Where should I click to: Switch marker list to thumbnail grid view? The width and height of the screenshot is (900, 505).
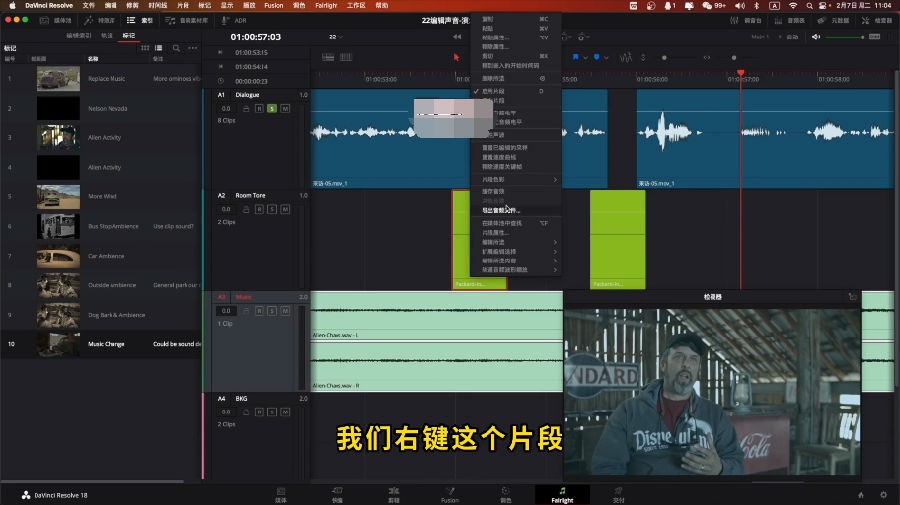coord(145,48)
